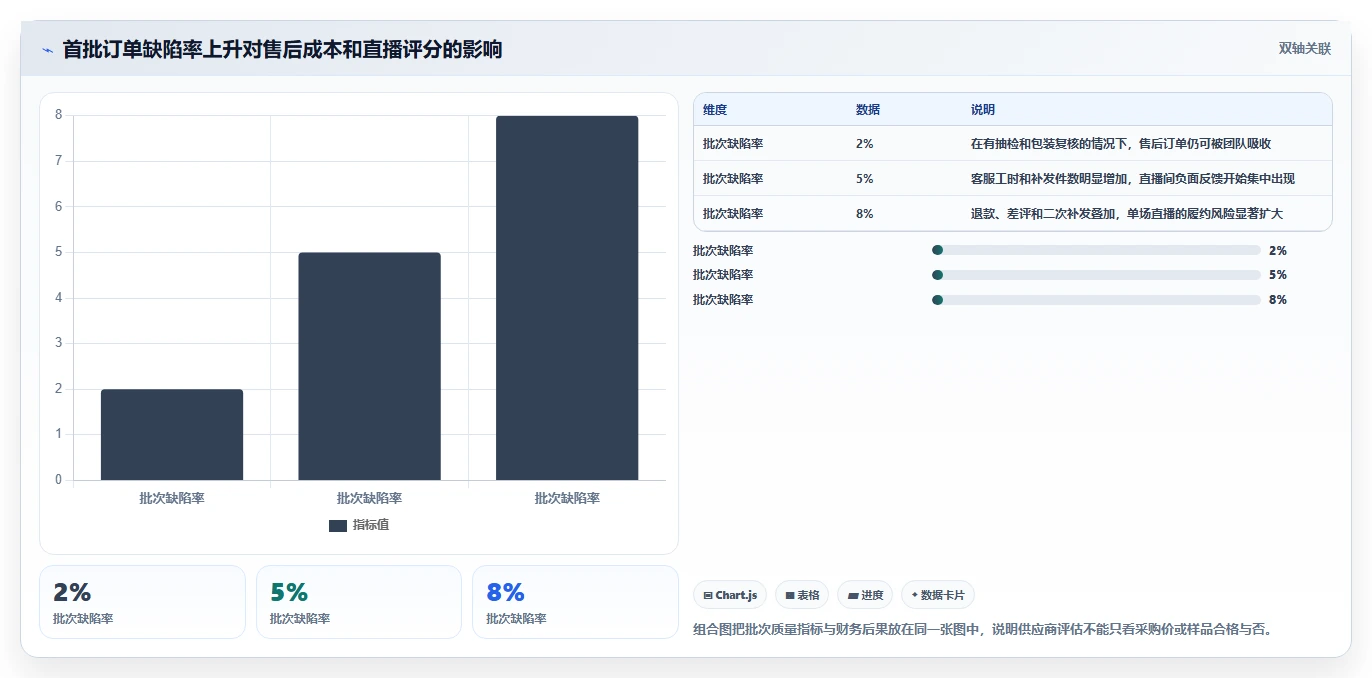
Task: Click the 维度 column header
Action: click(x=715, y=110)
